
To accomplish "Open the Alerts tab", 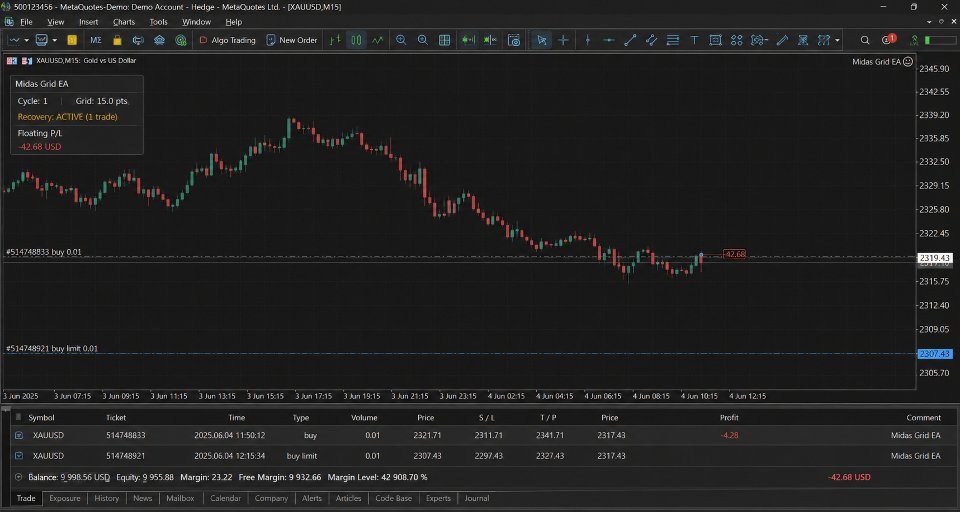I will coord(312,499).
